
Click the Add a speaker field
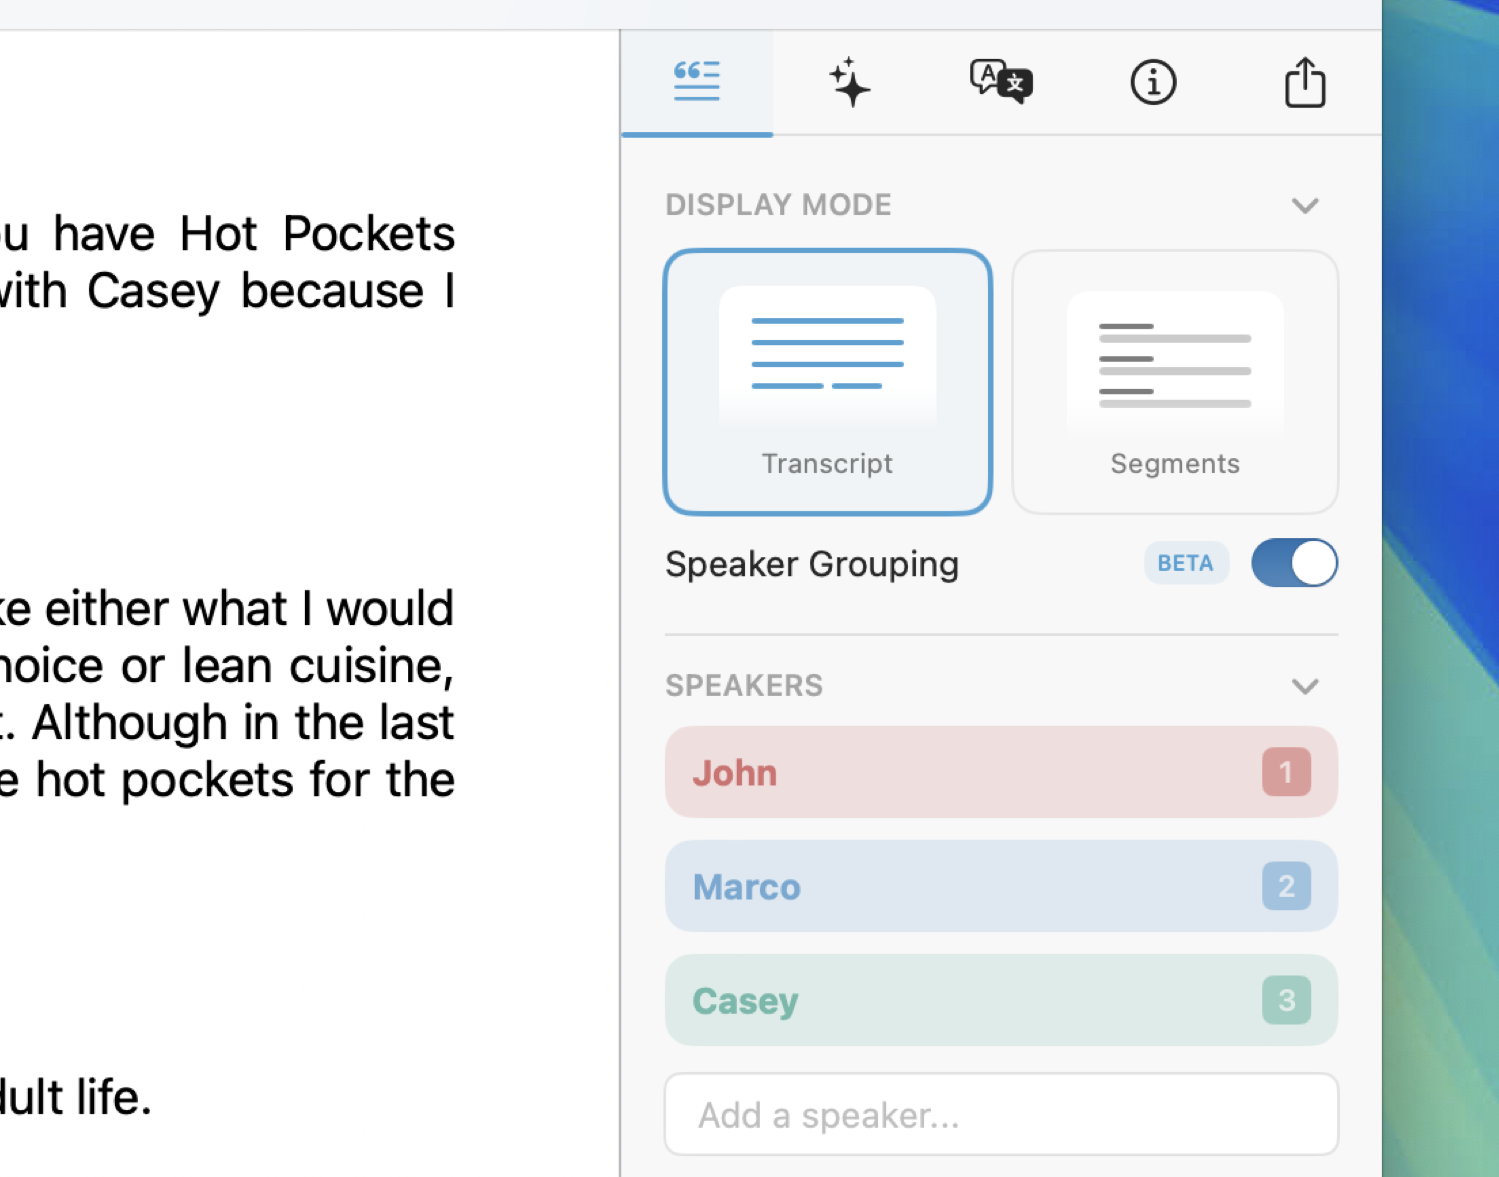pyautogui.click(x=1001, y=1114)
